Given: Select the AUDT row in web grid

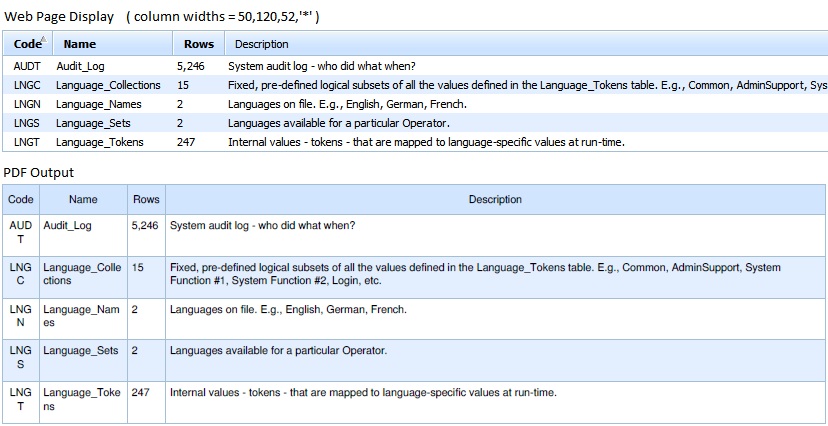Looking at the screenshot, I should (x=415, y=66).
